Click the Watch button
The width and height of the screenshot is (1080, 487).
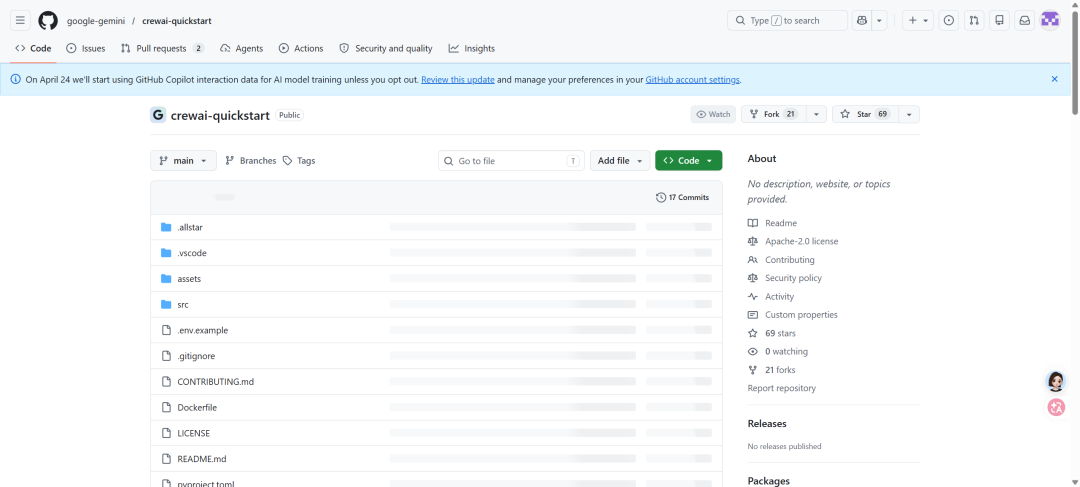[x=714, y=114]
